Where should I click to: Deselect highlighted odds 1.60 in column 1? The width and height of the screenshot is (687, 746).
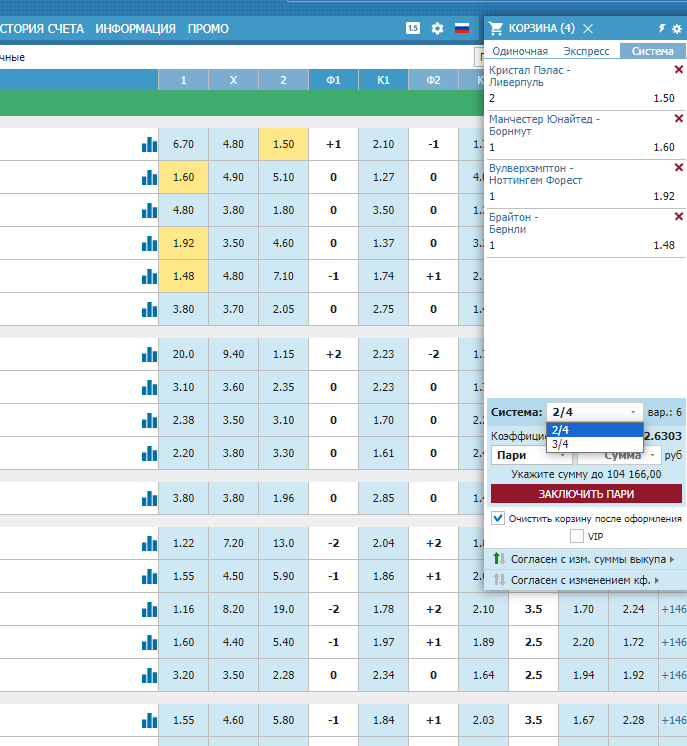(x=184, y=177)
